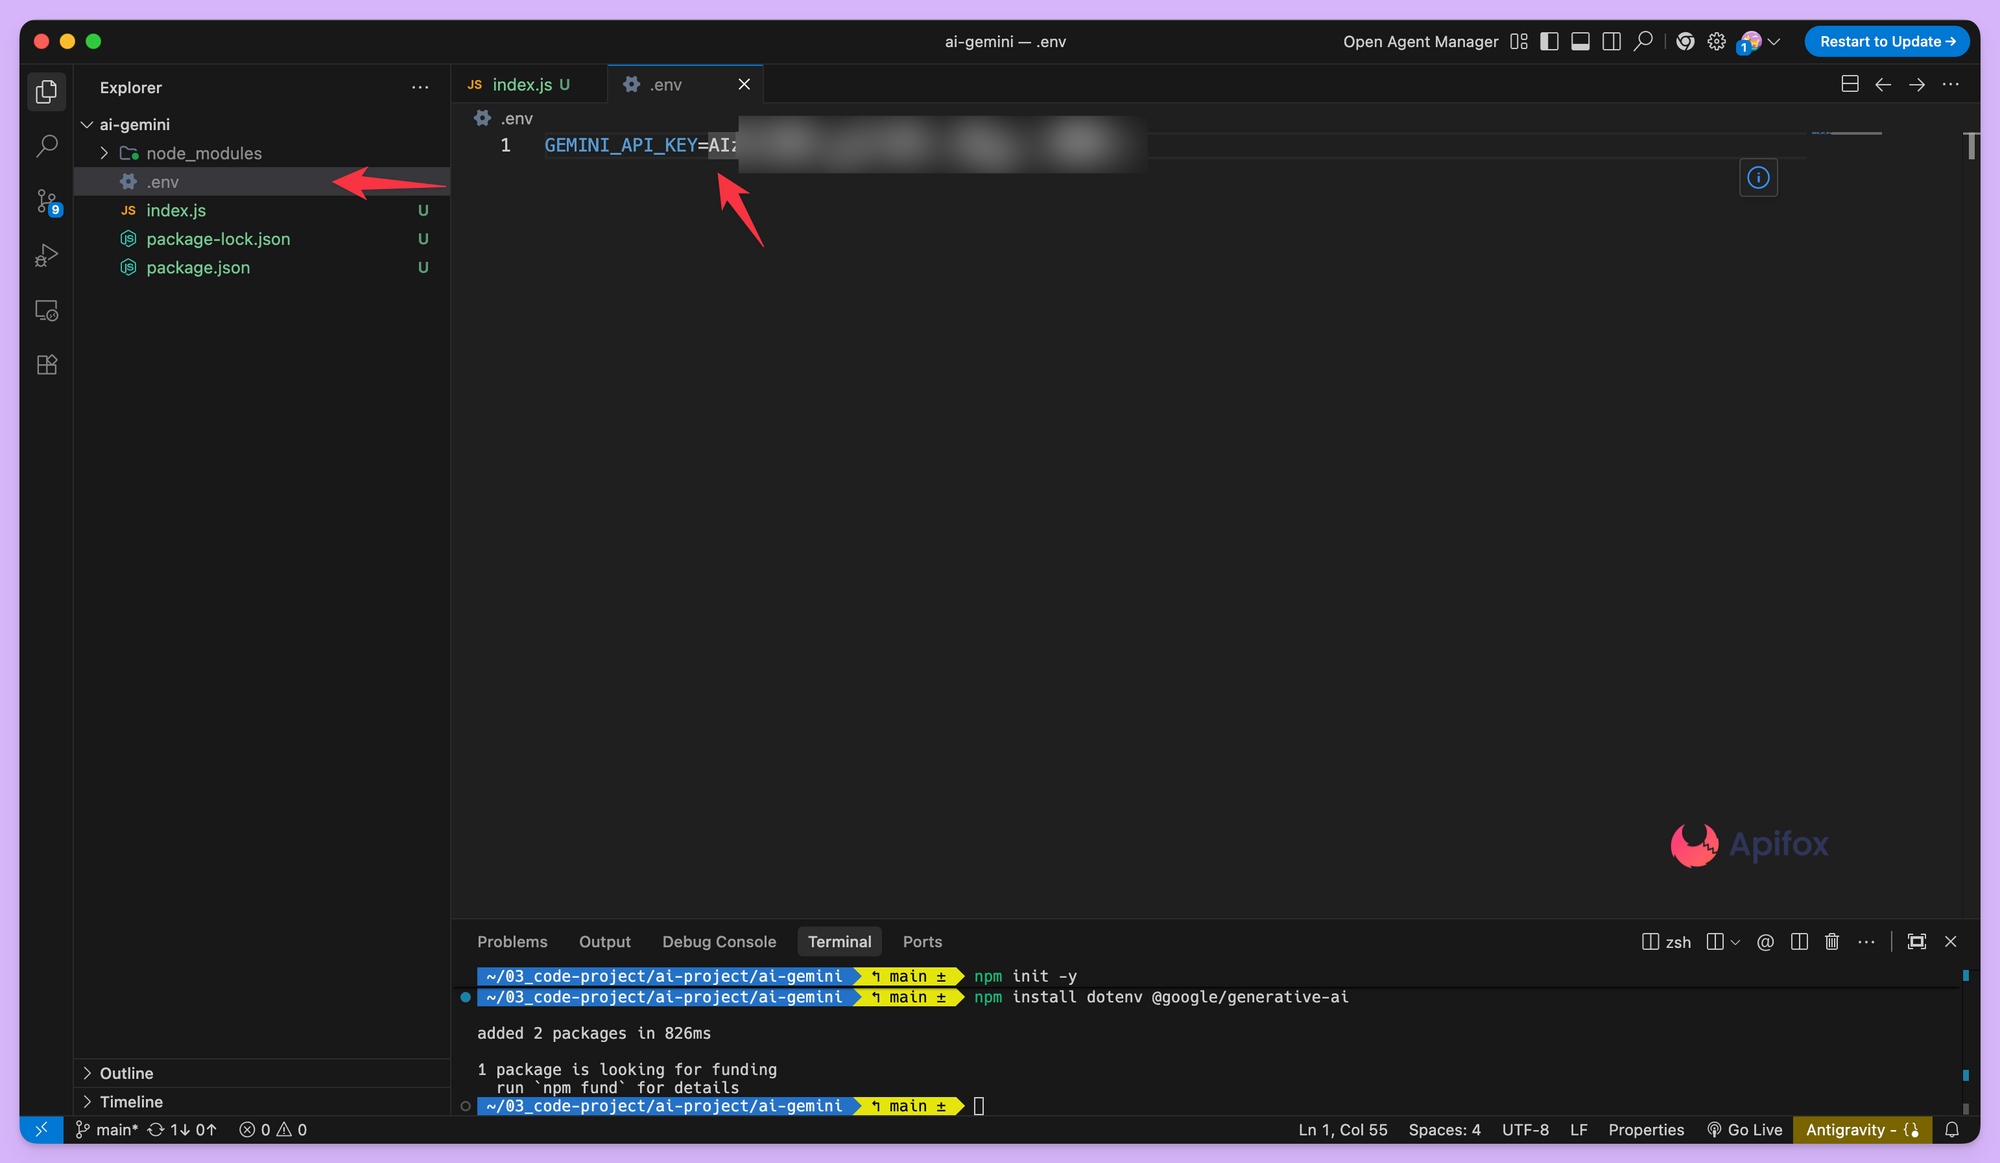The width and height of the screenshot is (2000, 1163).
Task: Open settings gear in title bar
Action: pos(1716,42)
